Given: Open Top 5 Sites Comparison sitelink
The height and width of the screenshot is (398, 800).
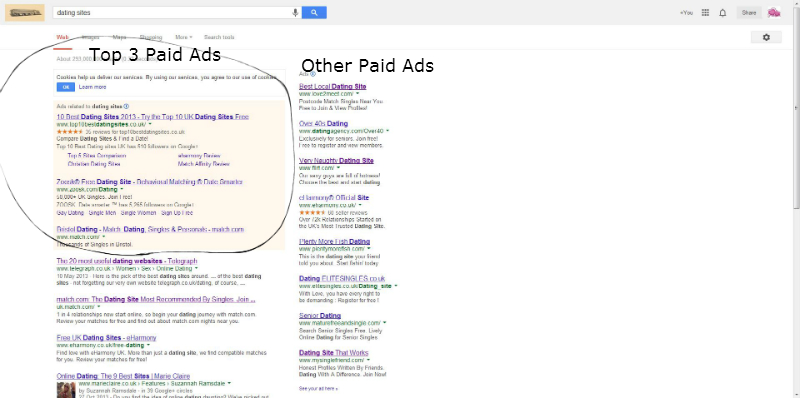Looking at the screenshot, I should coord(97,156).
